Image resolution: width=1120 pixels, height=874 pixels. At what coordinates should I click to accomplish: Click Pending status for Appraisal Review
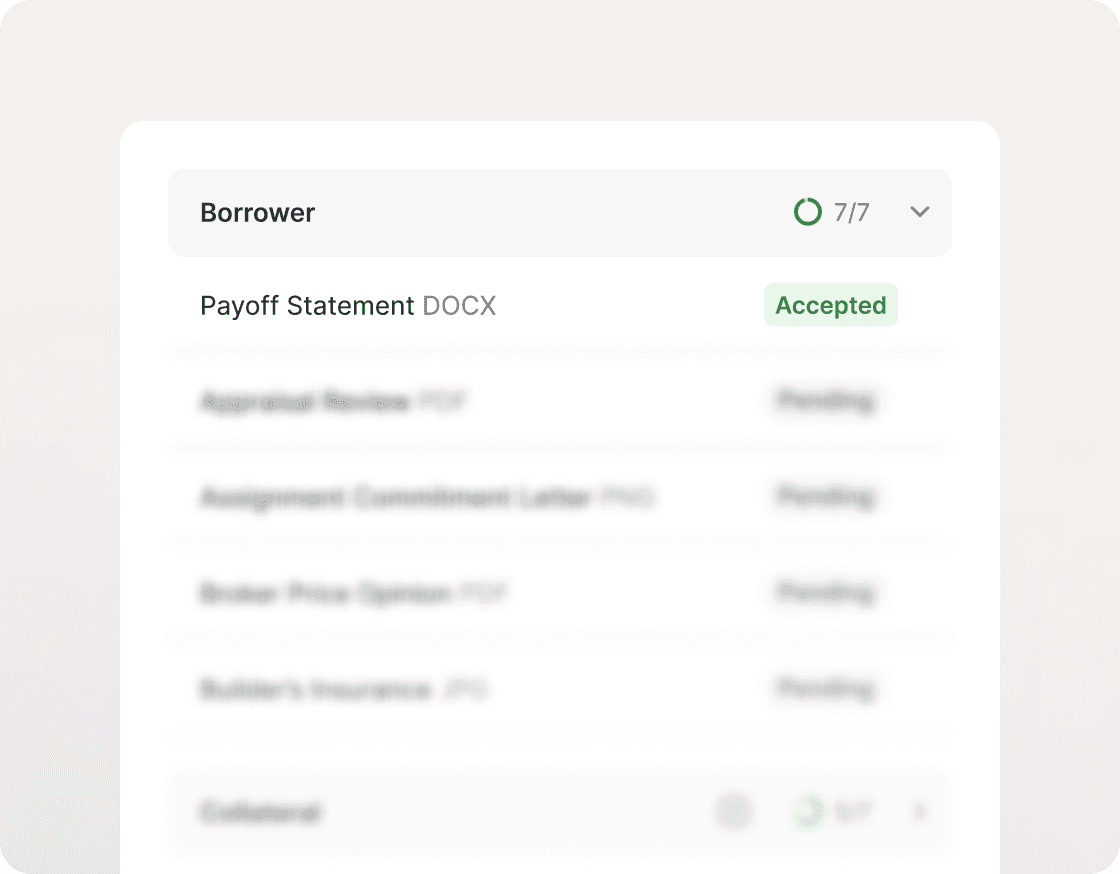[826, 402]
